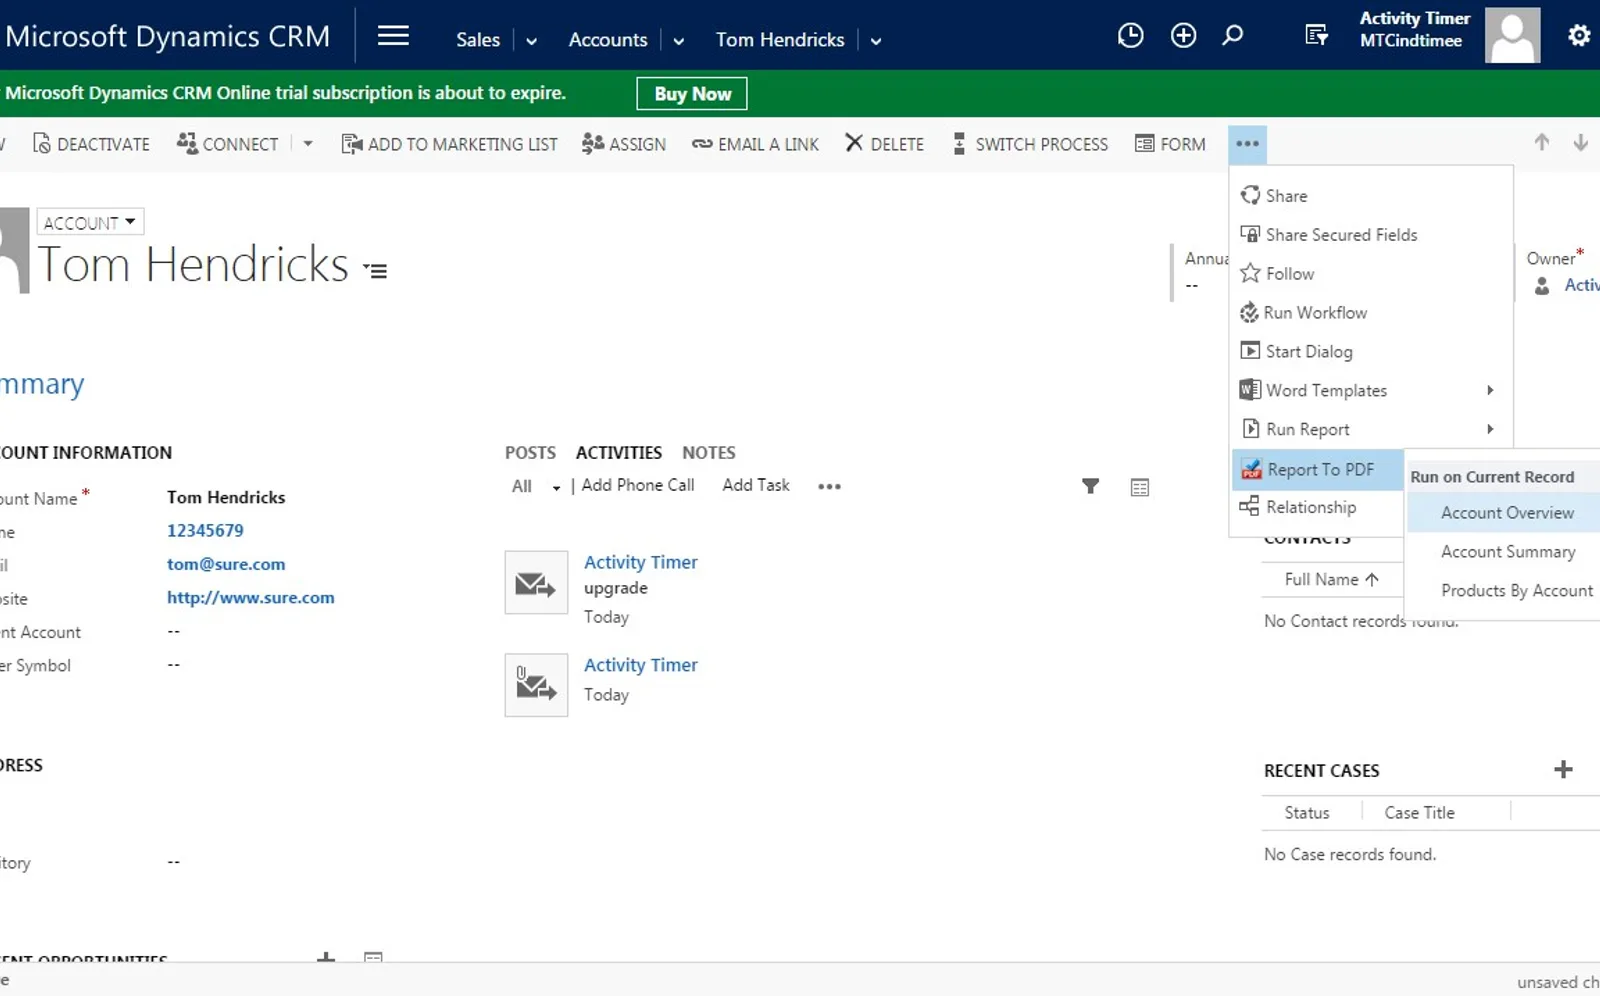Click Delete in command bar

[885, 144]
